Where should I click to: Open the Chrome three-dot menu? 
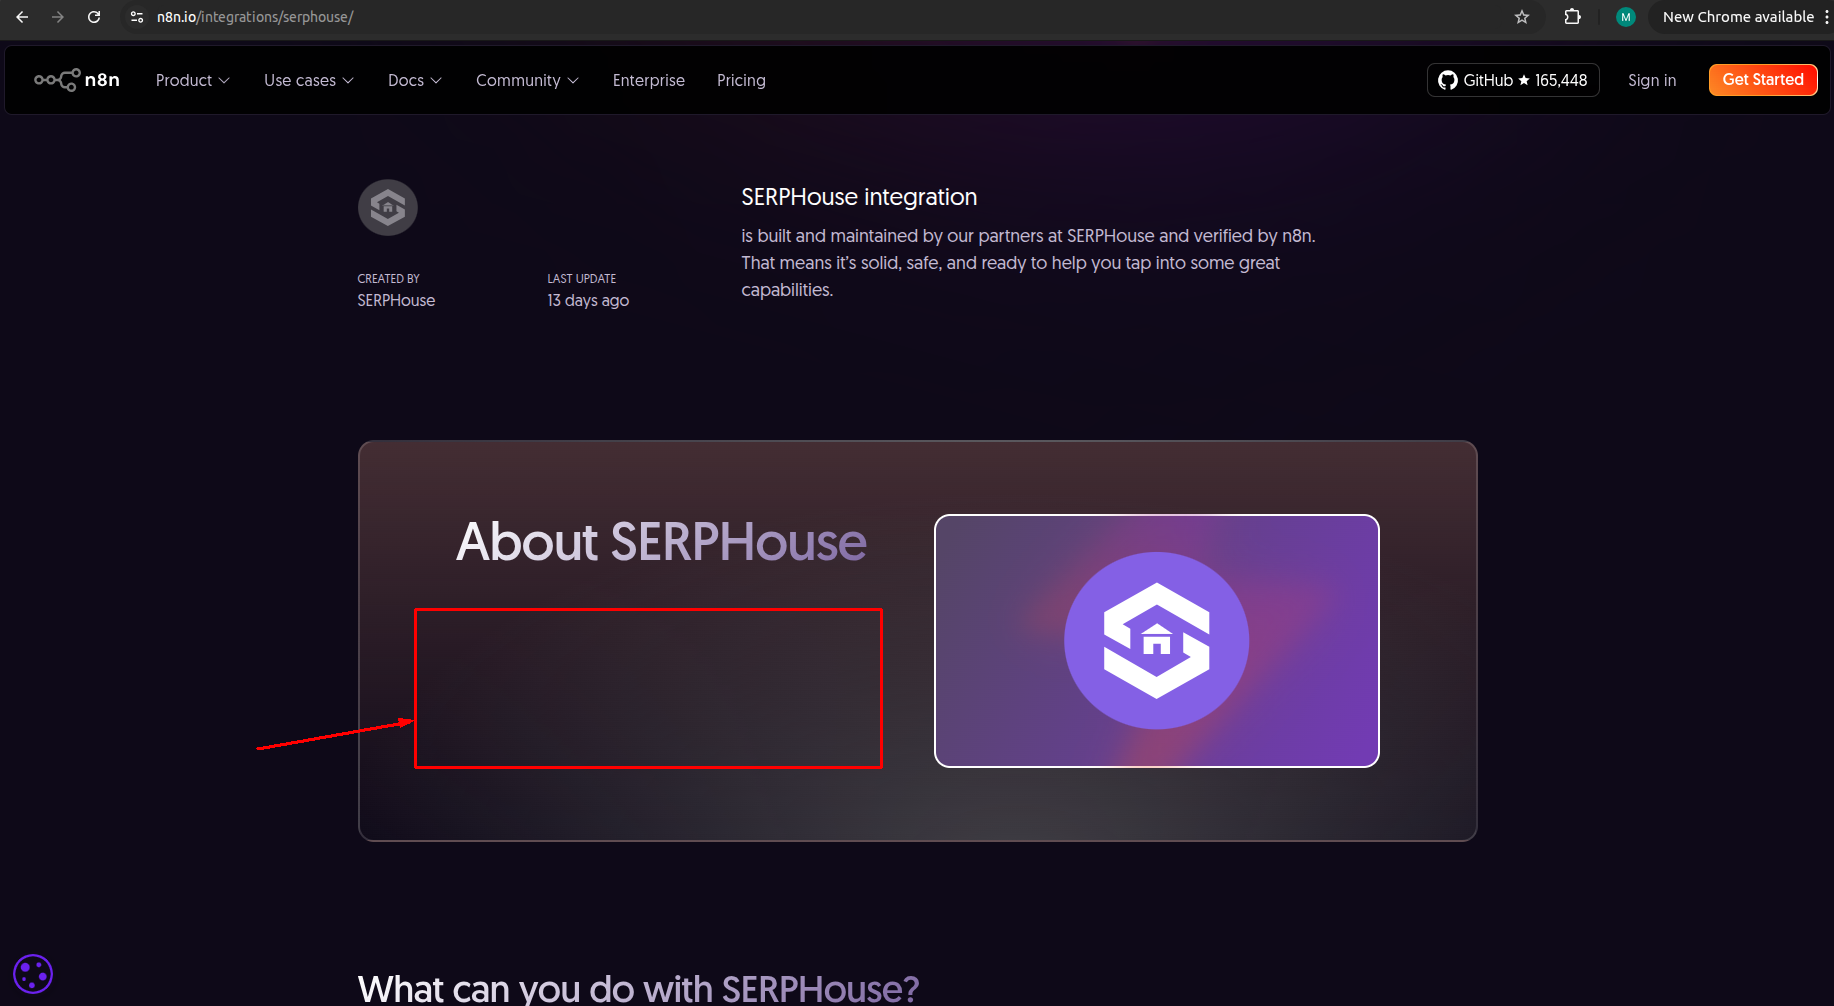(1826, 17)
